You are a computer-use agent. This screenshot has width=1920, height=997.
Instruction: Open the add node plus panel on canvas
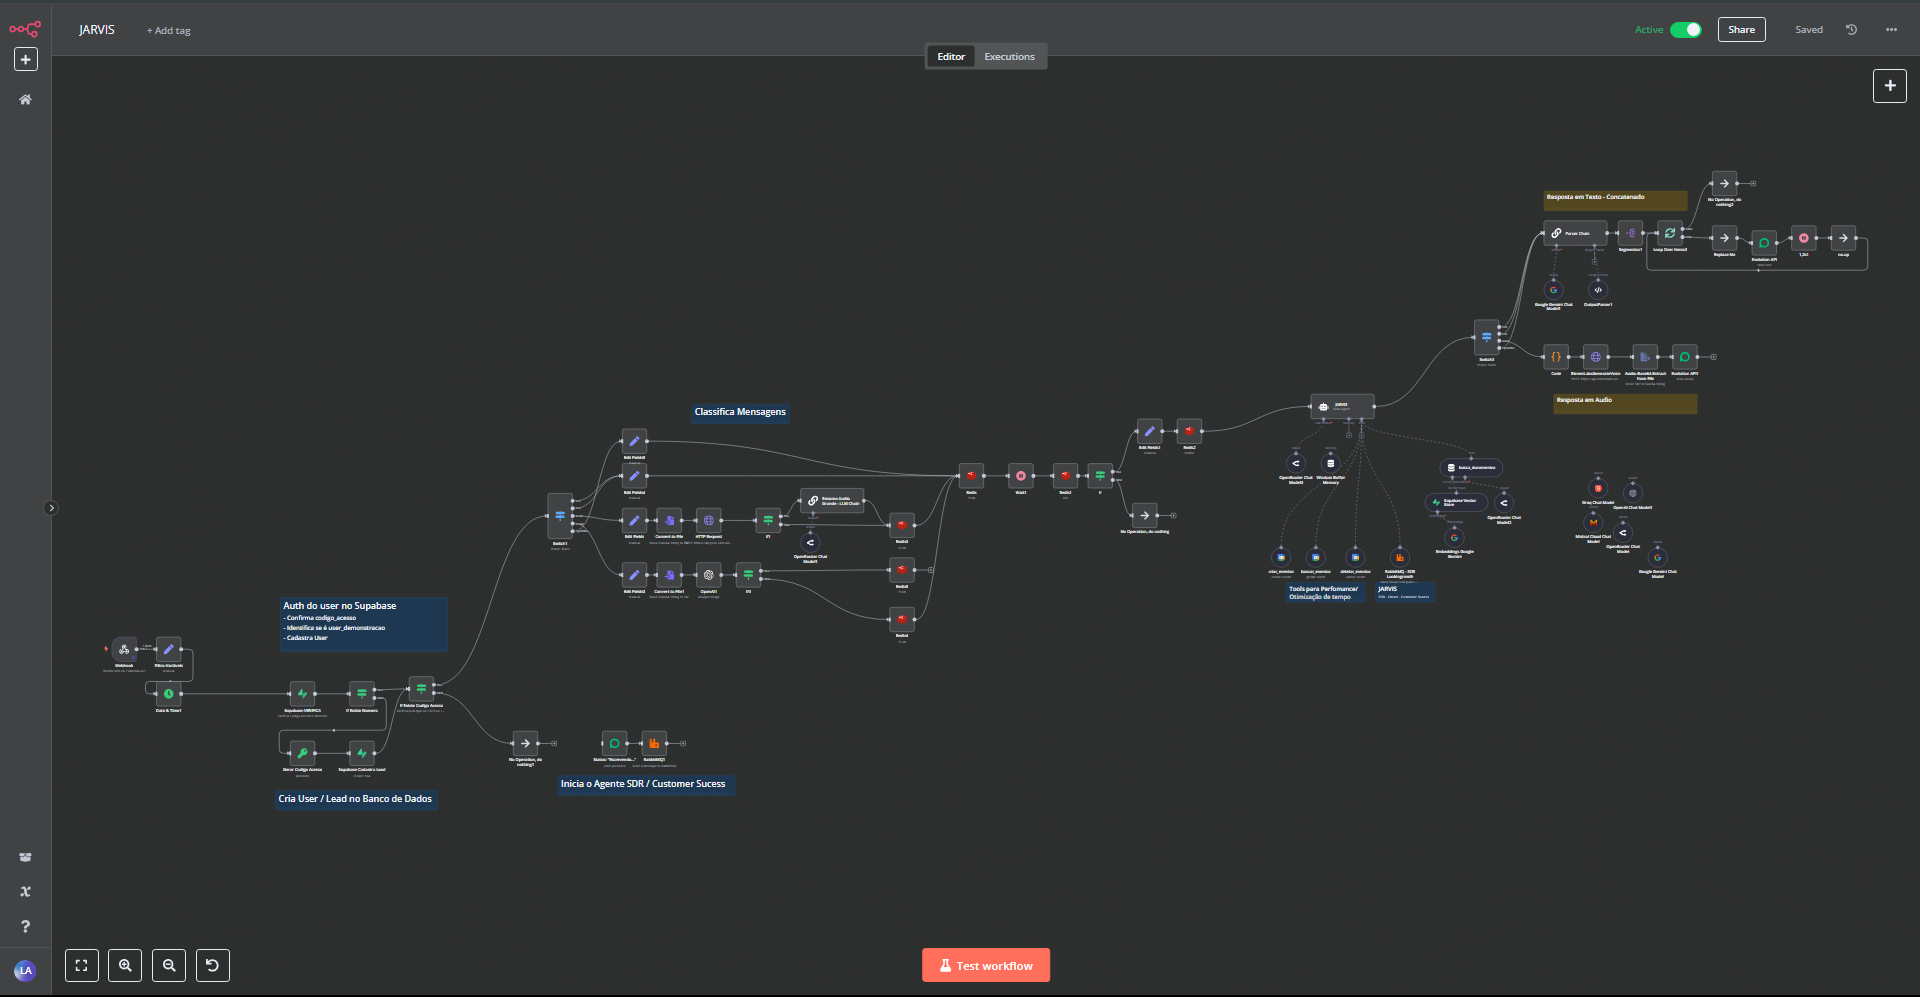pyautogui.click(x=1889, y=86)
